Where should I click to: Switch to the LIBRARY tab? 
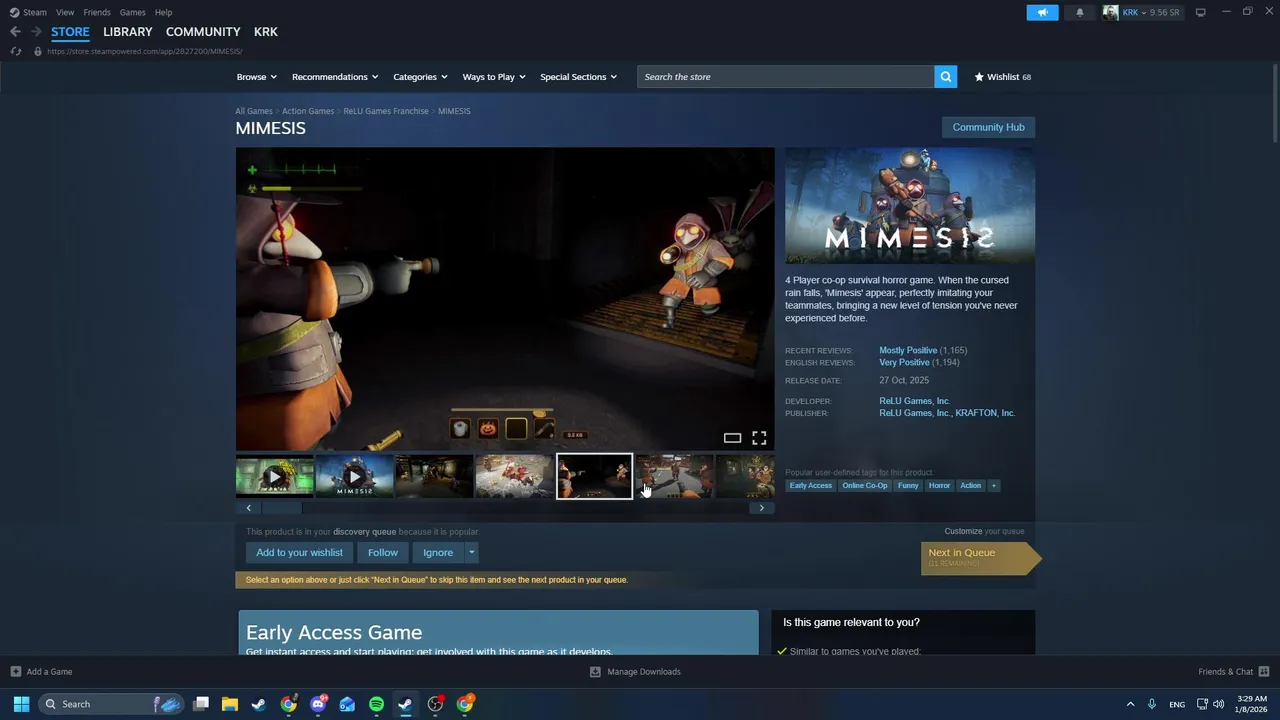pos(128,32)
